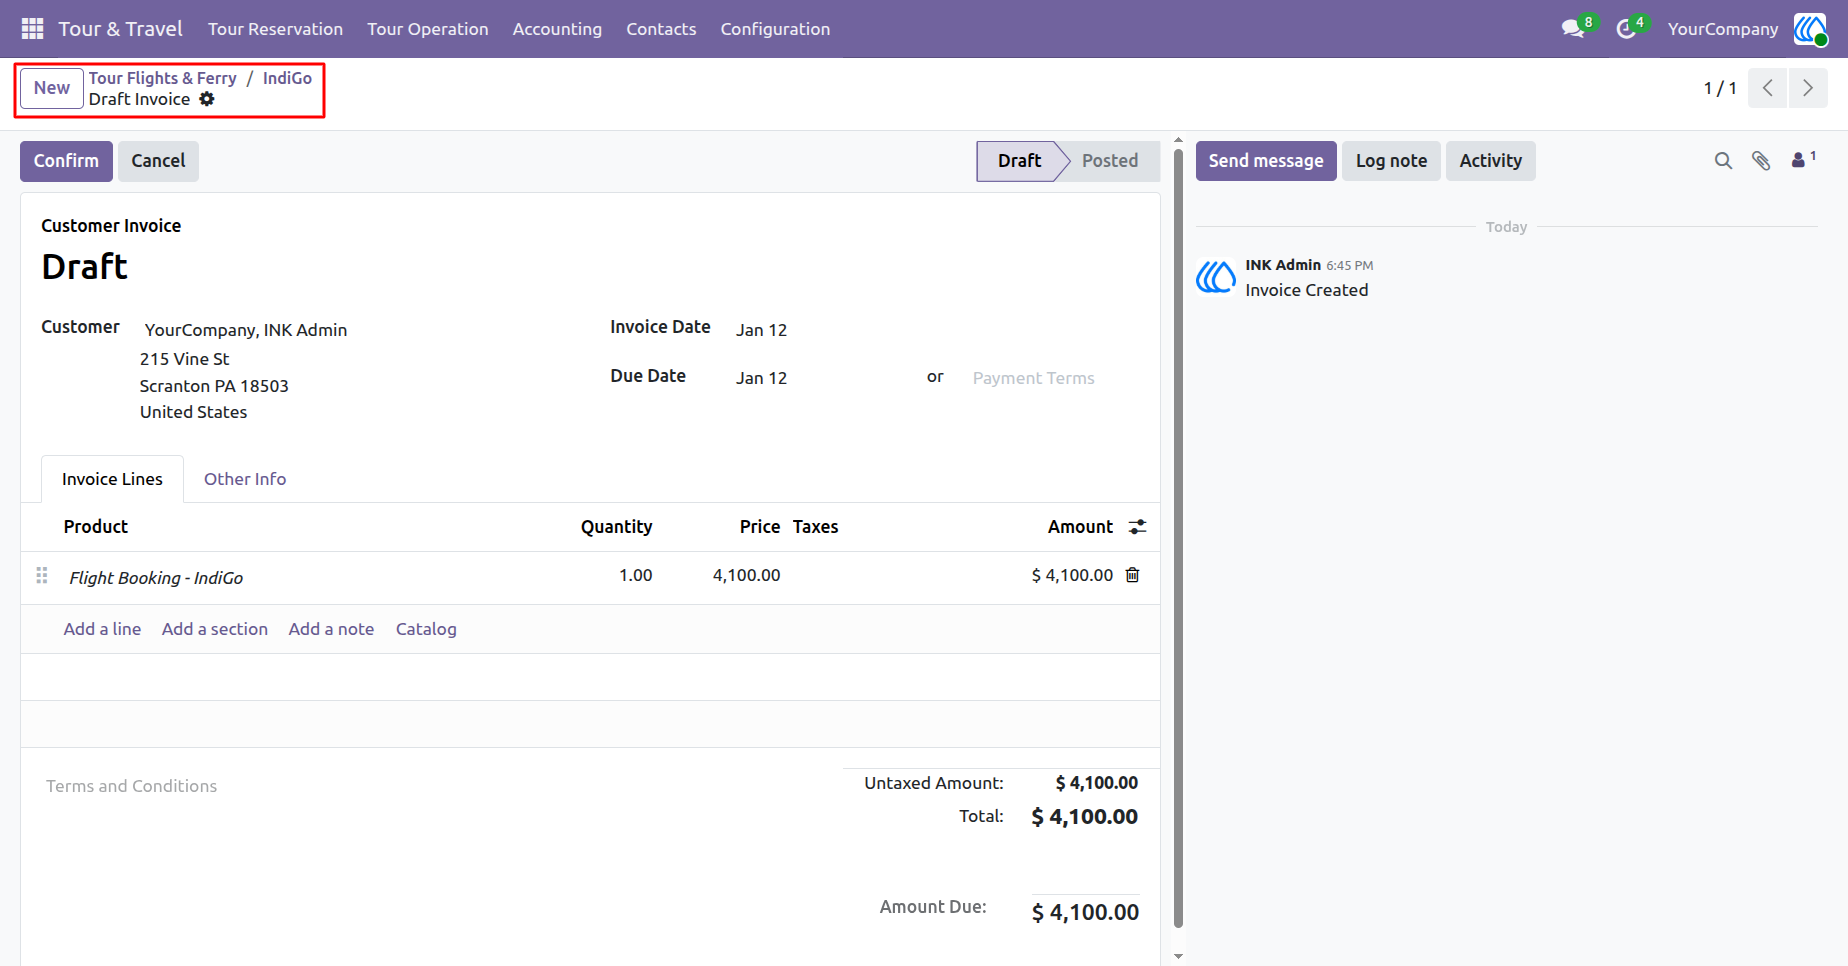This screenshot has height=966, width=1848.
Task: Click IndiGo breadcrumb link
Action: 287,78
